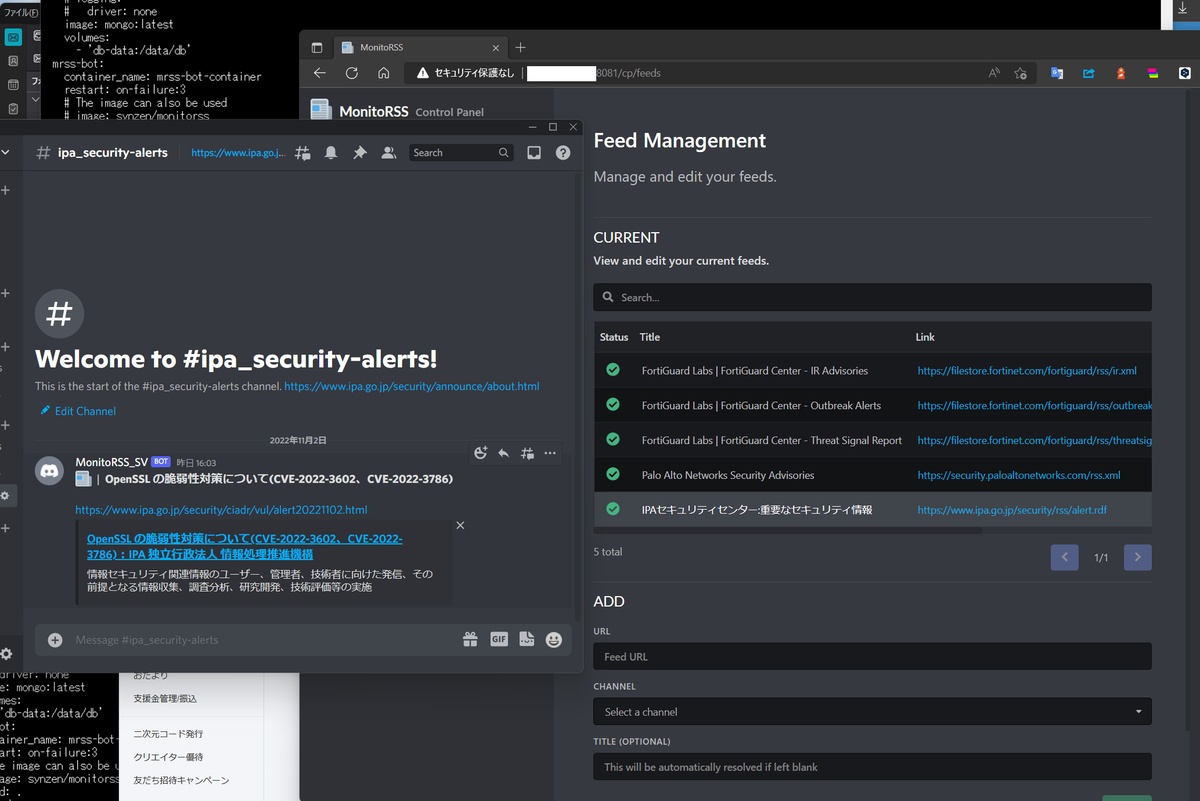Reply to the OpenSSL alert message
Image resolution: width=1200 pixels, height=801 pixels.
tap(503, 453)
